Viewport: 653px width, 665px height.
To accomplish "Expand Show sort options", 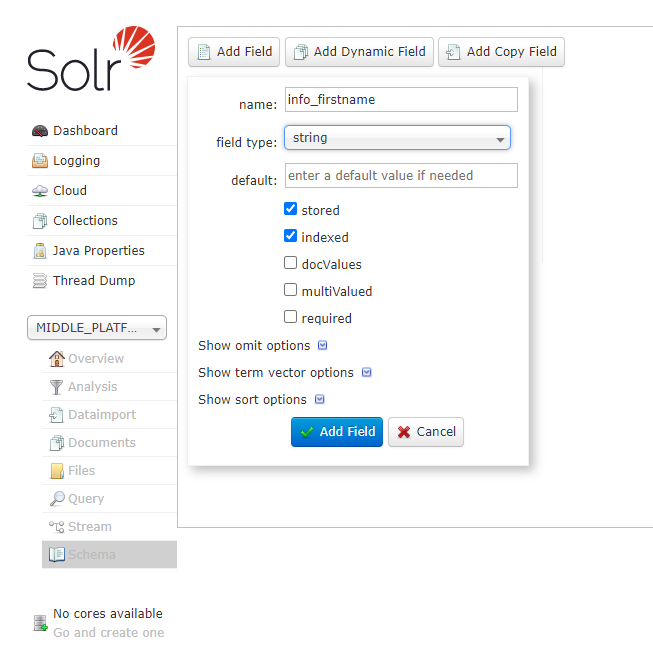I will 261,400.
